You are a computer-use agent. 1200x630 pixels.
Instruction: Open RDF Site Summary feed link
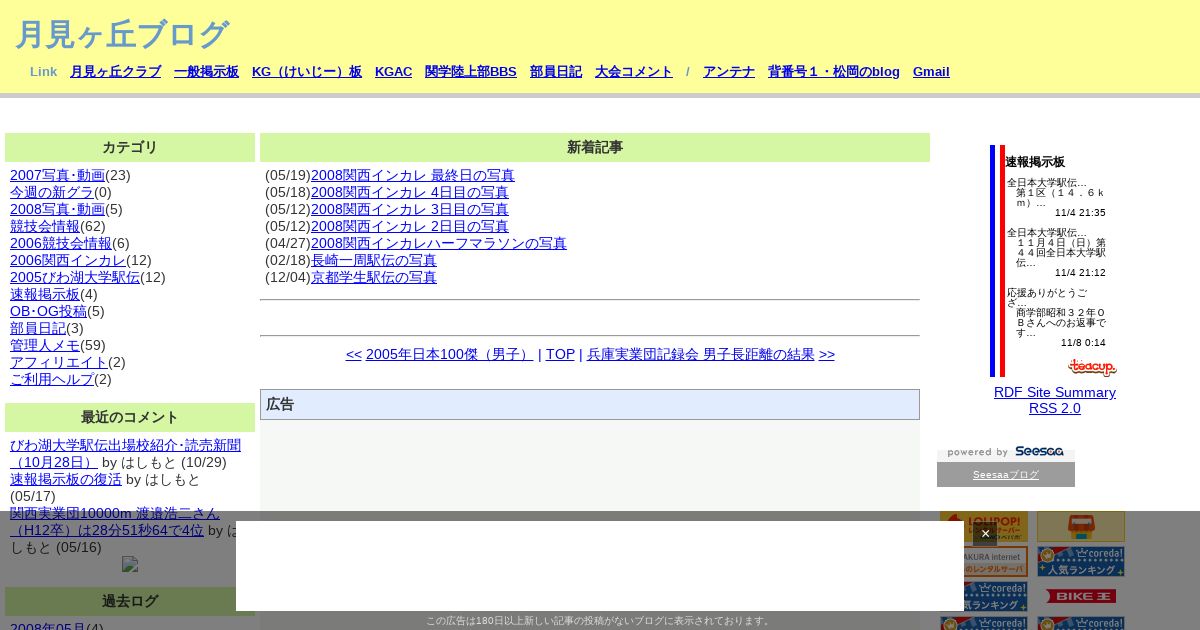1055,392
